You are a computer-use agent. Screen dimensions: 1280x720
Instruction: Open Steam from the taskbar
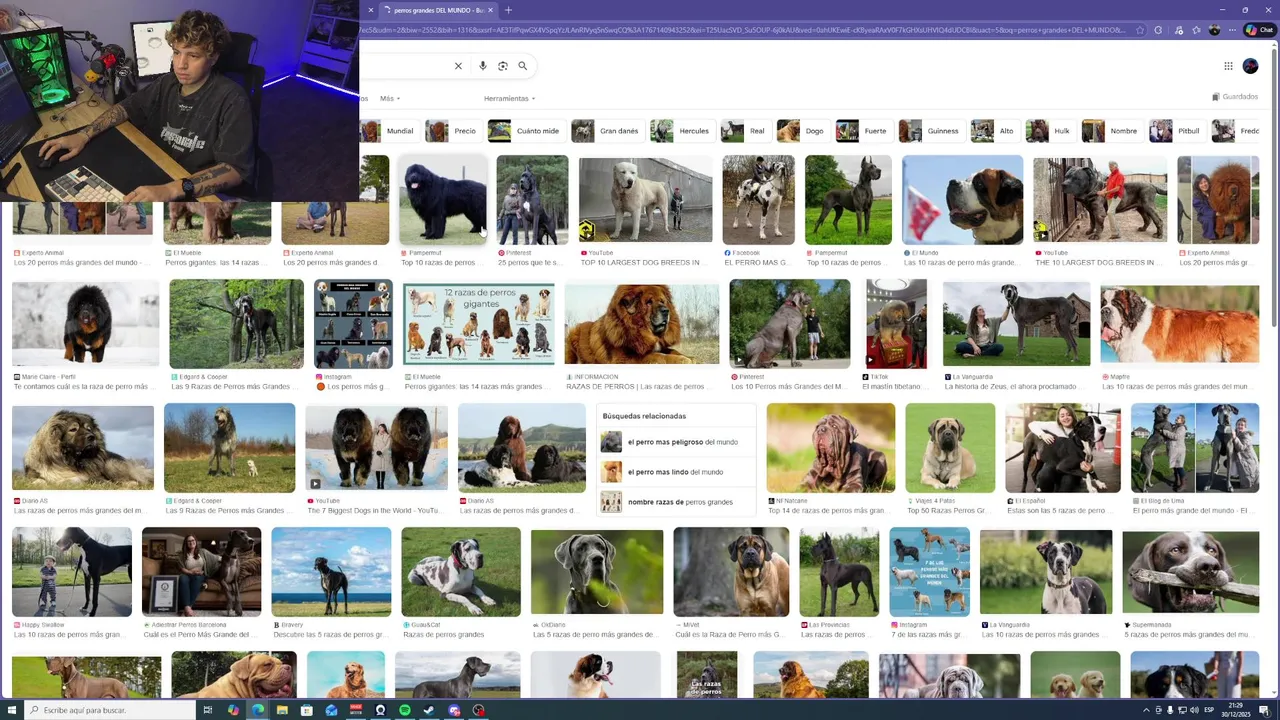[429, 710]
